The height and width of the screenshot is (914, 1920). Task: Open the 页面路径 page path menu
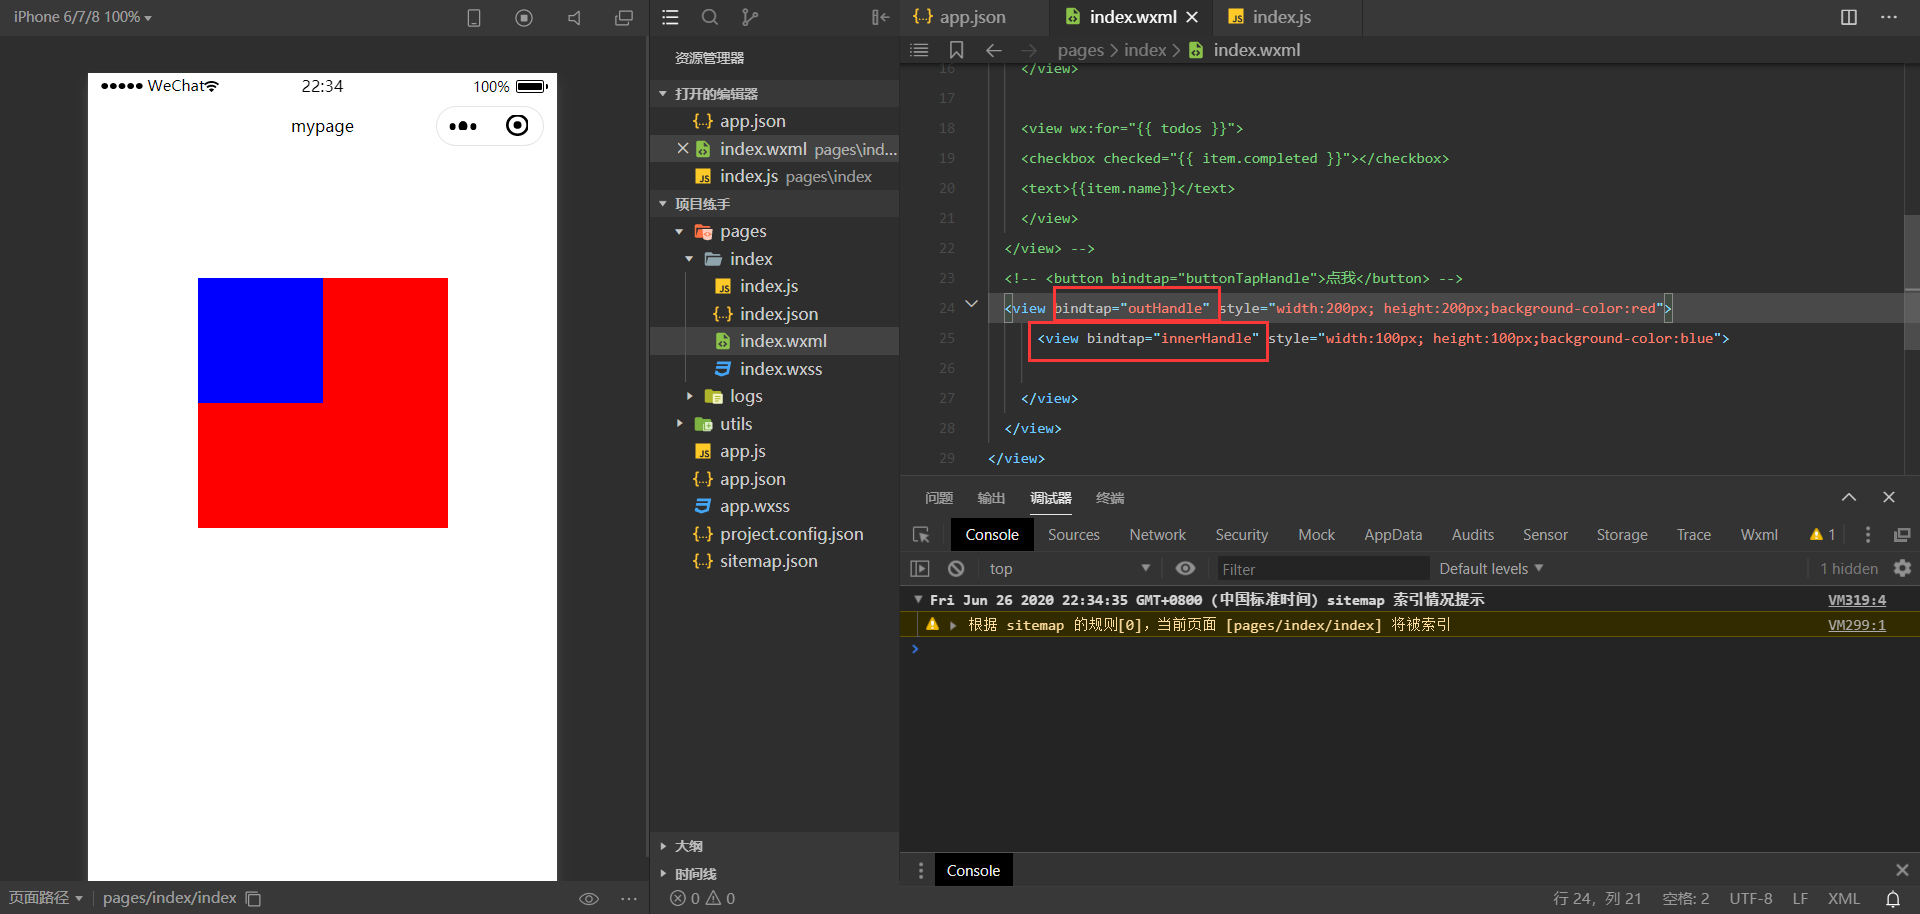[x=46, y=898]
